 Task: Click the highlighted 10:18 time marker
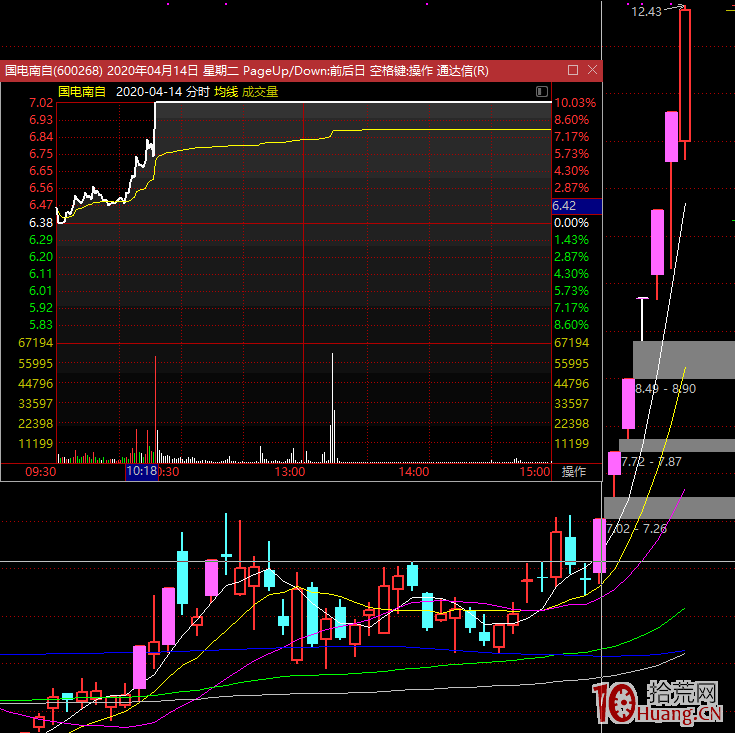click(142, 471)
